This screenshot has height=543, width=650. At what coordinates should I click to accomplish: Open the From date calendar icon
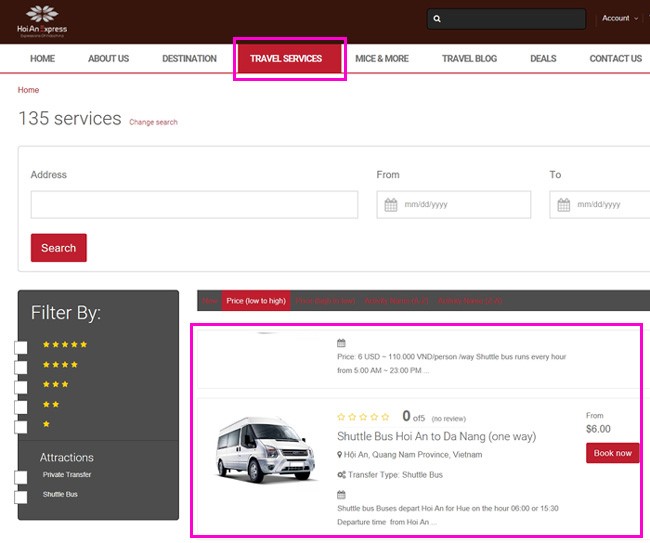pyautogui.click(x=390, y=204)
